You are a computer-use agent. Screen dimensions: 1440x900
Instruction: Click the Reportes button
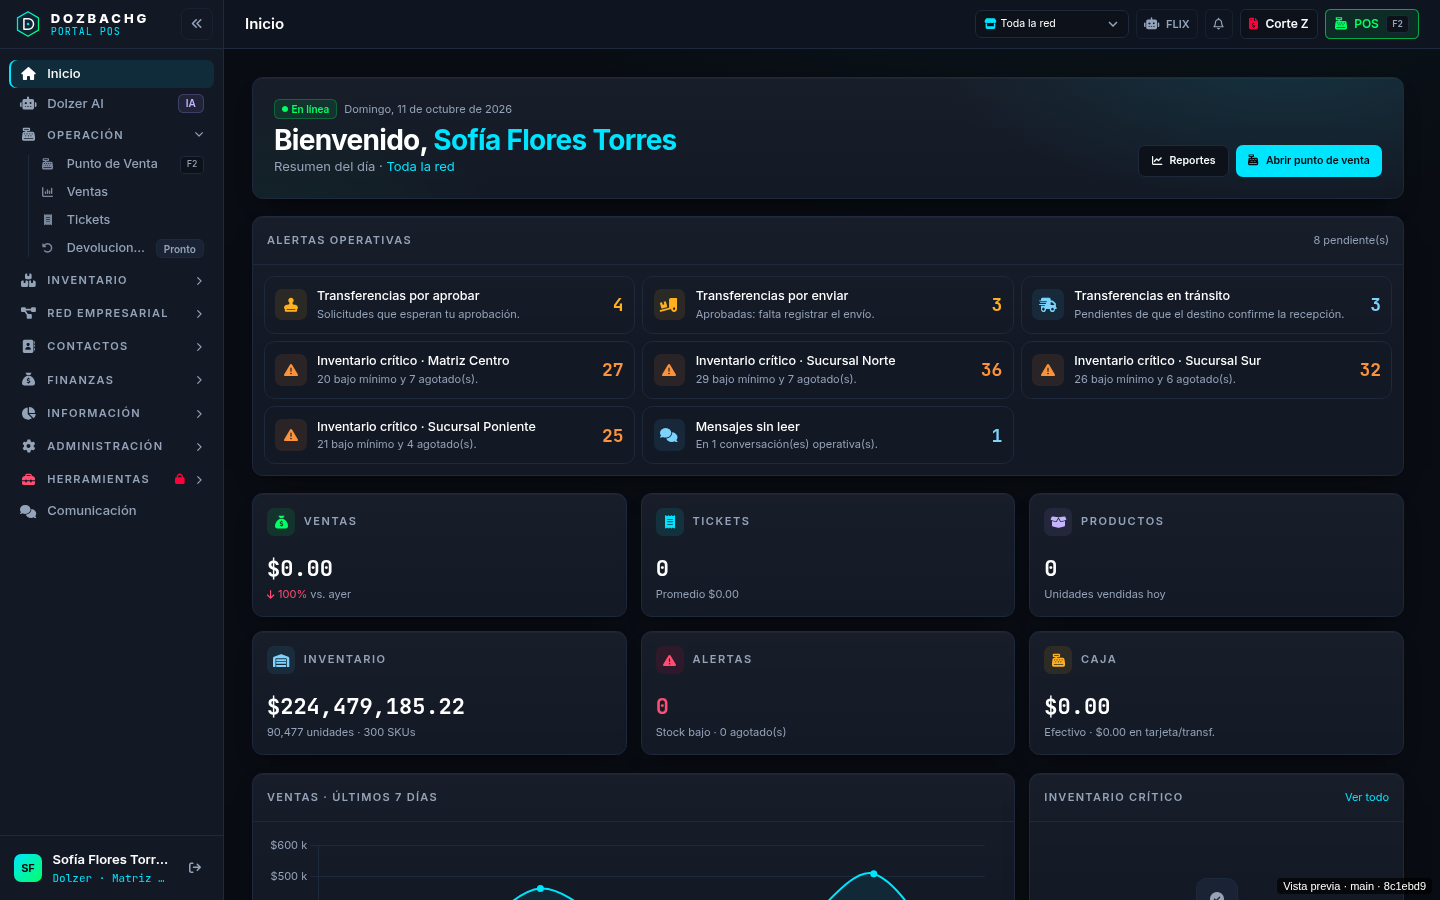point(1183,161)
